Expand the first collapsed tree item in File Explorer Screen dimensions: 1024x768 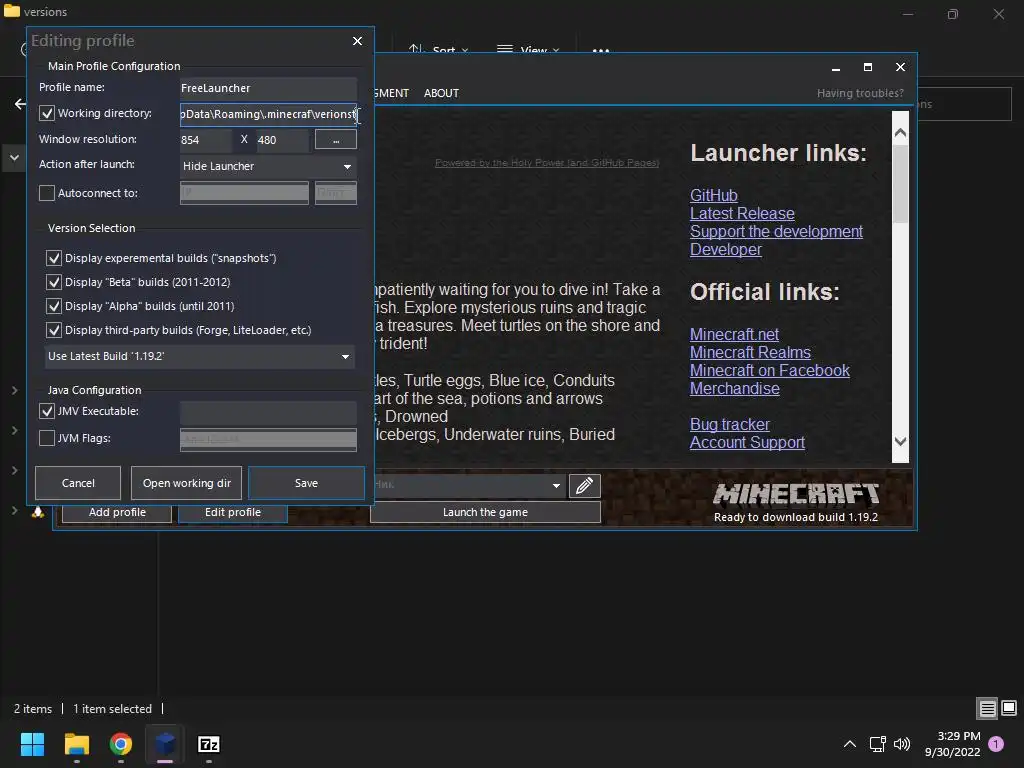[14, 390]
